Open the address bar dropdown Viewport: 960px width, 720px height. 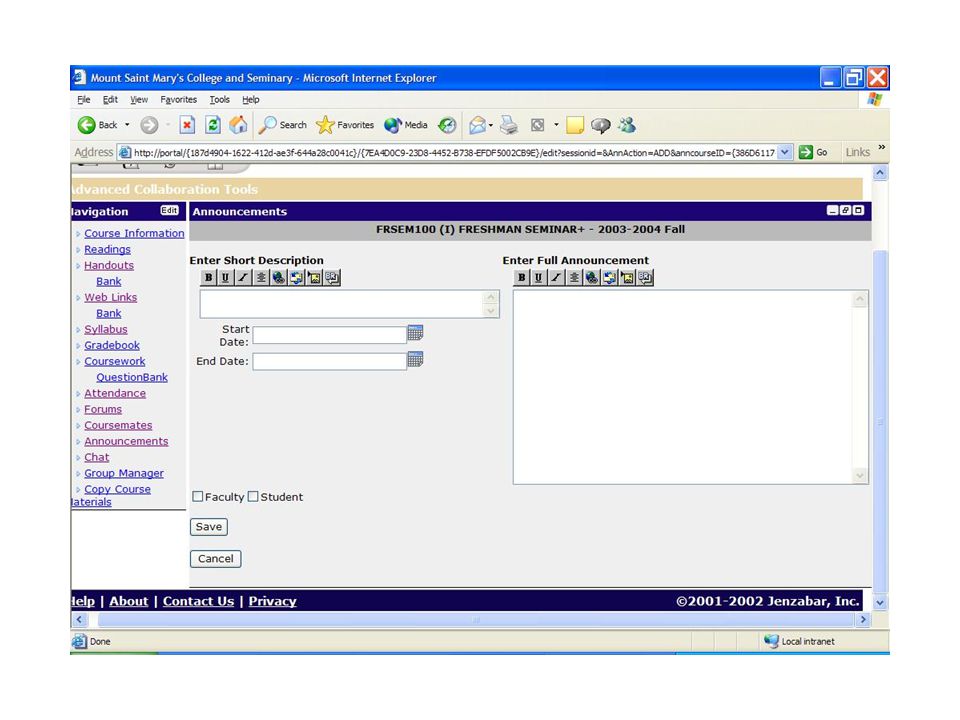coord(785,152)
